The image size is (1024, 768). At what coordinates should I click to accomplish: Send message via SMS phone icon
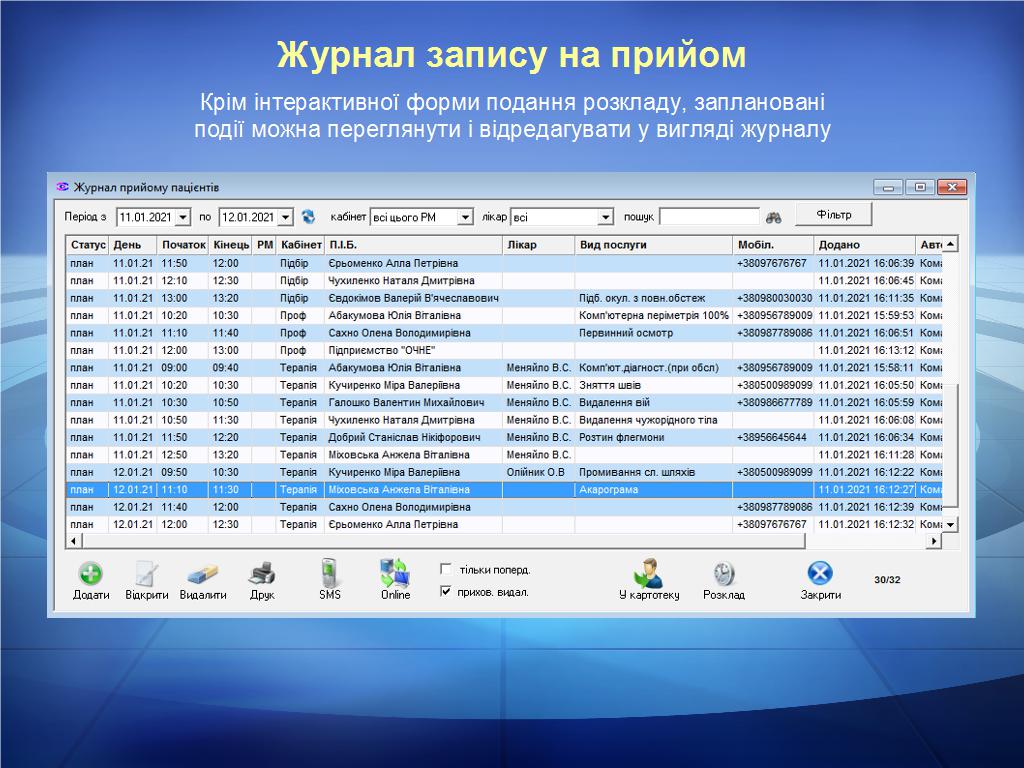point(329,574)
